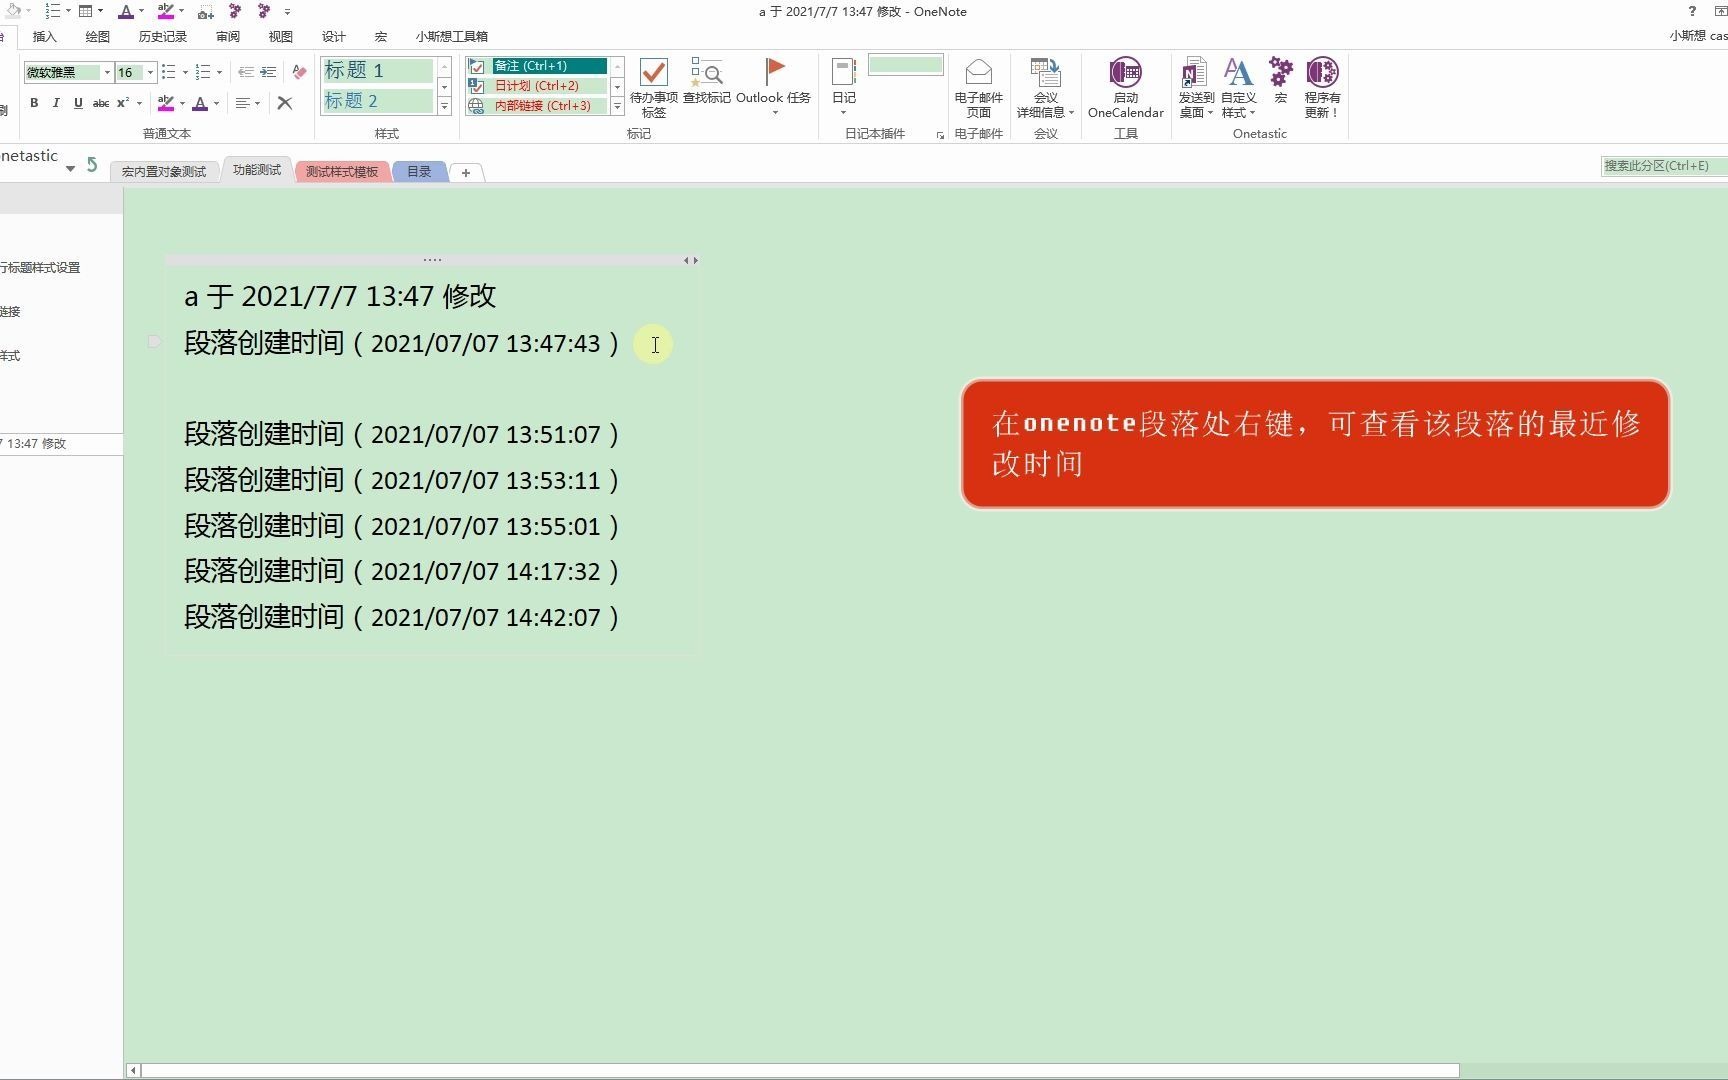
Task: Add a new section with plus tab
Action: coord(466,173)
